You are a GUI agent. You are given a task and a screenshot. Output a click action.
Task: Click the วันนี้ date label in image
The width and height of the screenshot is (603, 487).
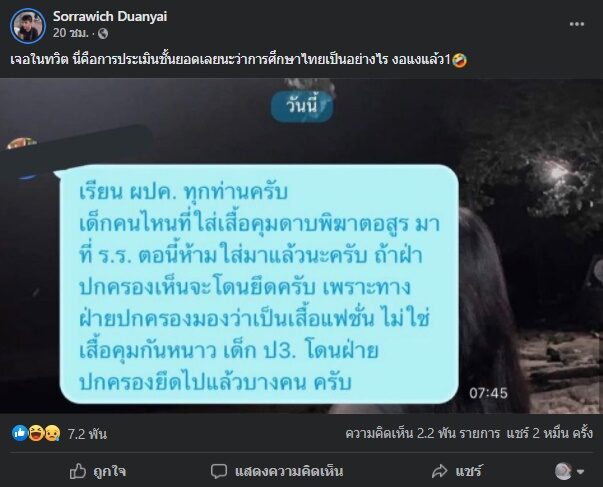[302, 106]
